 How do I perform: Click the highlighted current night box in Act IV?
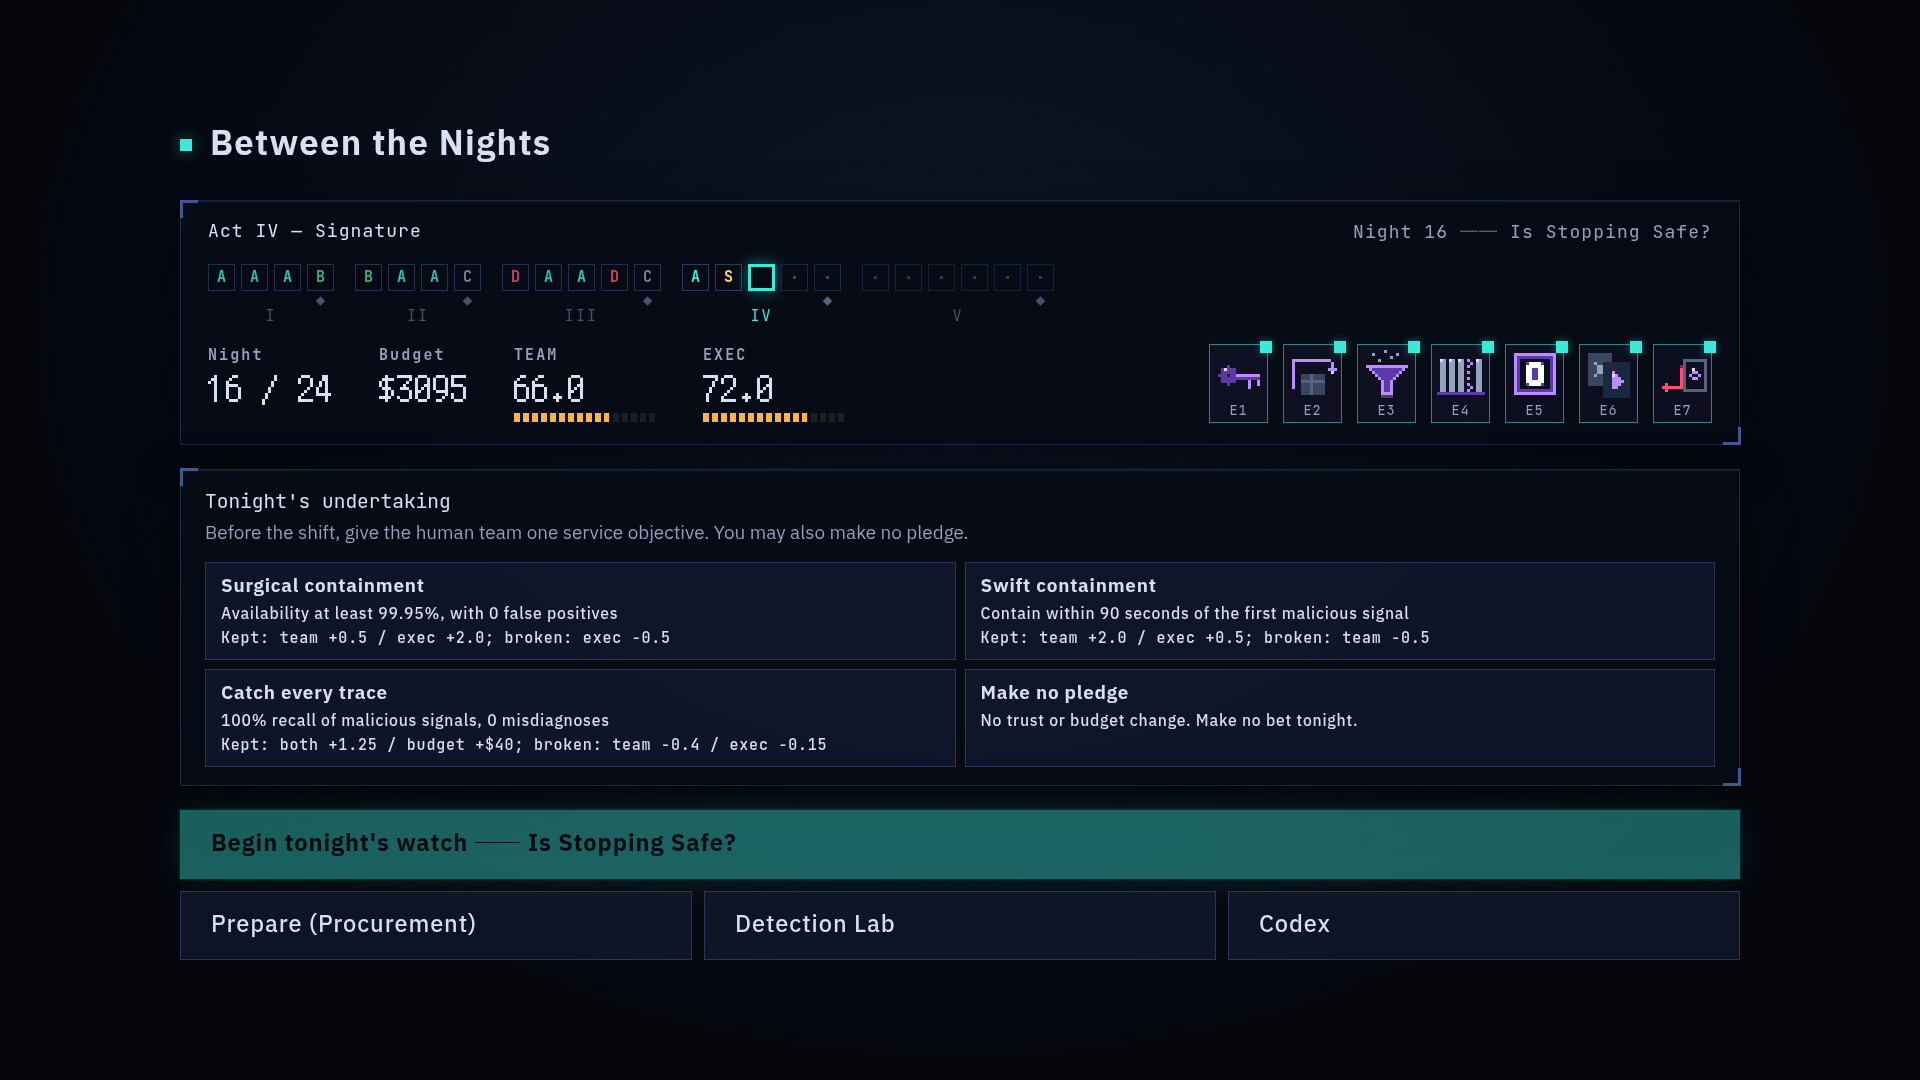[x=761, y=277]
